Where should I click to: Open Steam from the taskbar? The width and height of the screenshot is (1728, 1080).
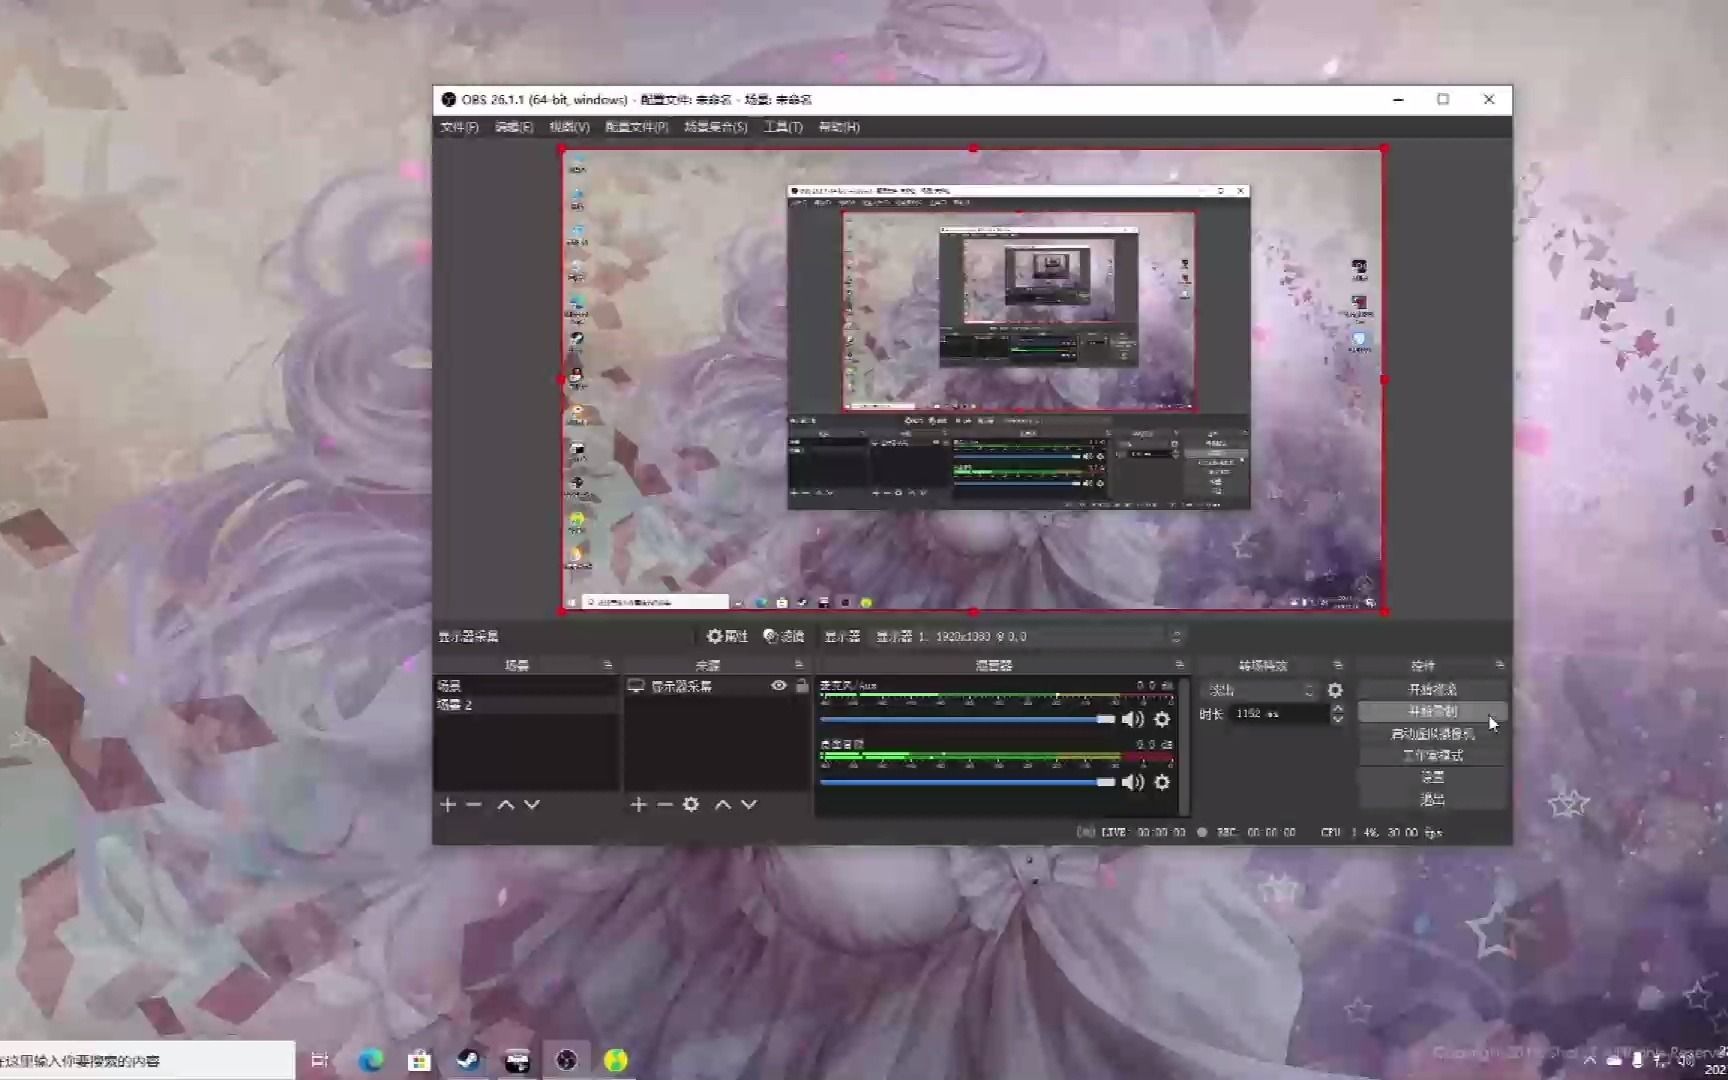[x=467, y=1060]
